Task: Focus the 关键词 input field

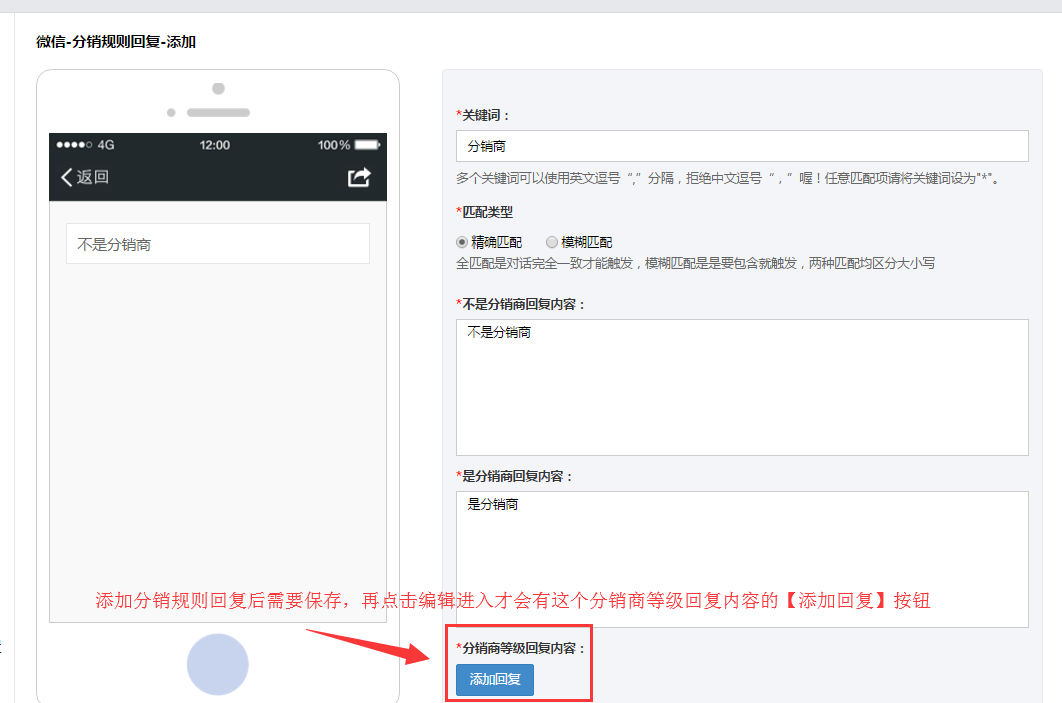Action: [x=742, y=146]
